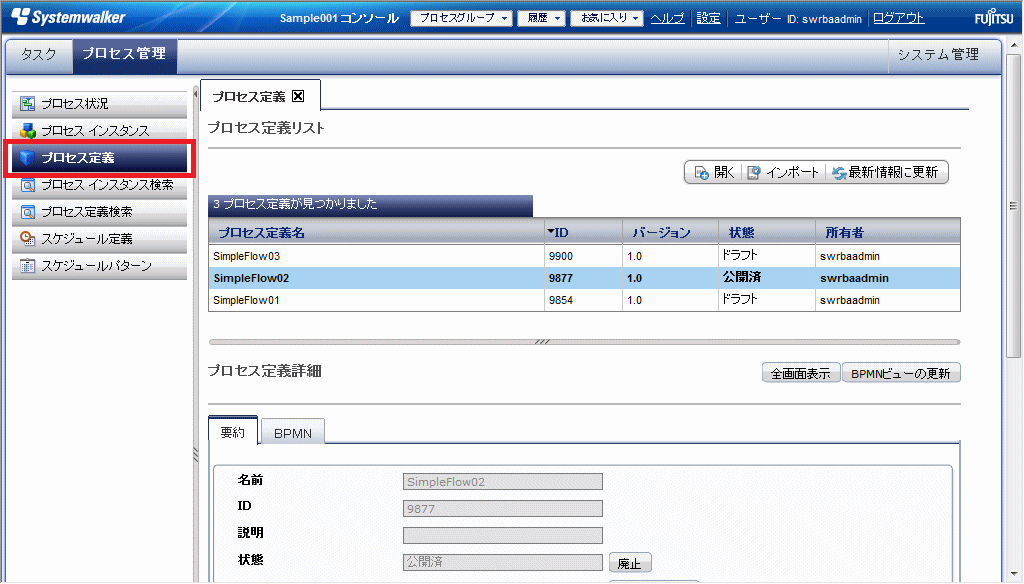Screen dimensions: 1024x584
Task: Click the vertical page scrollbar thumb
Action: [1013, 206]
